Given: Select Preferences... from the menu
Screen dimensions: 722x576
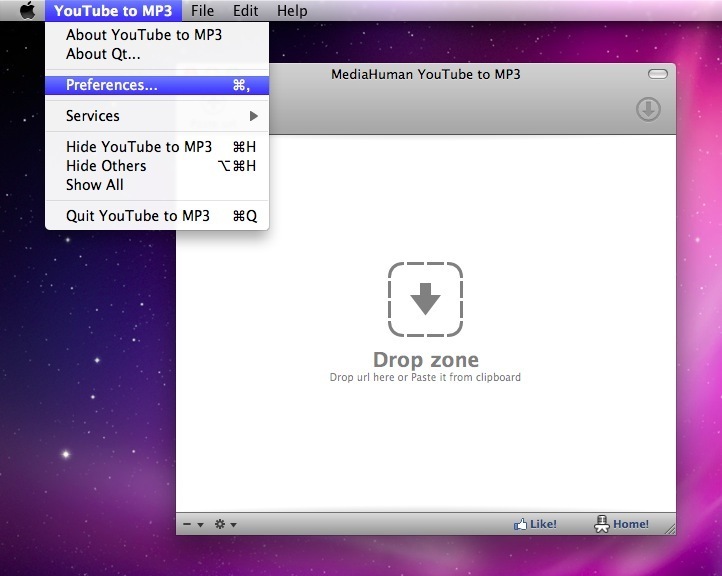Looking at the screenshot, I should coord(112,85).
